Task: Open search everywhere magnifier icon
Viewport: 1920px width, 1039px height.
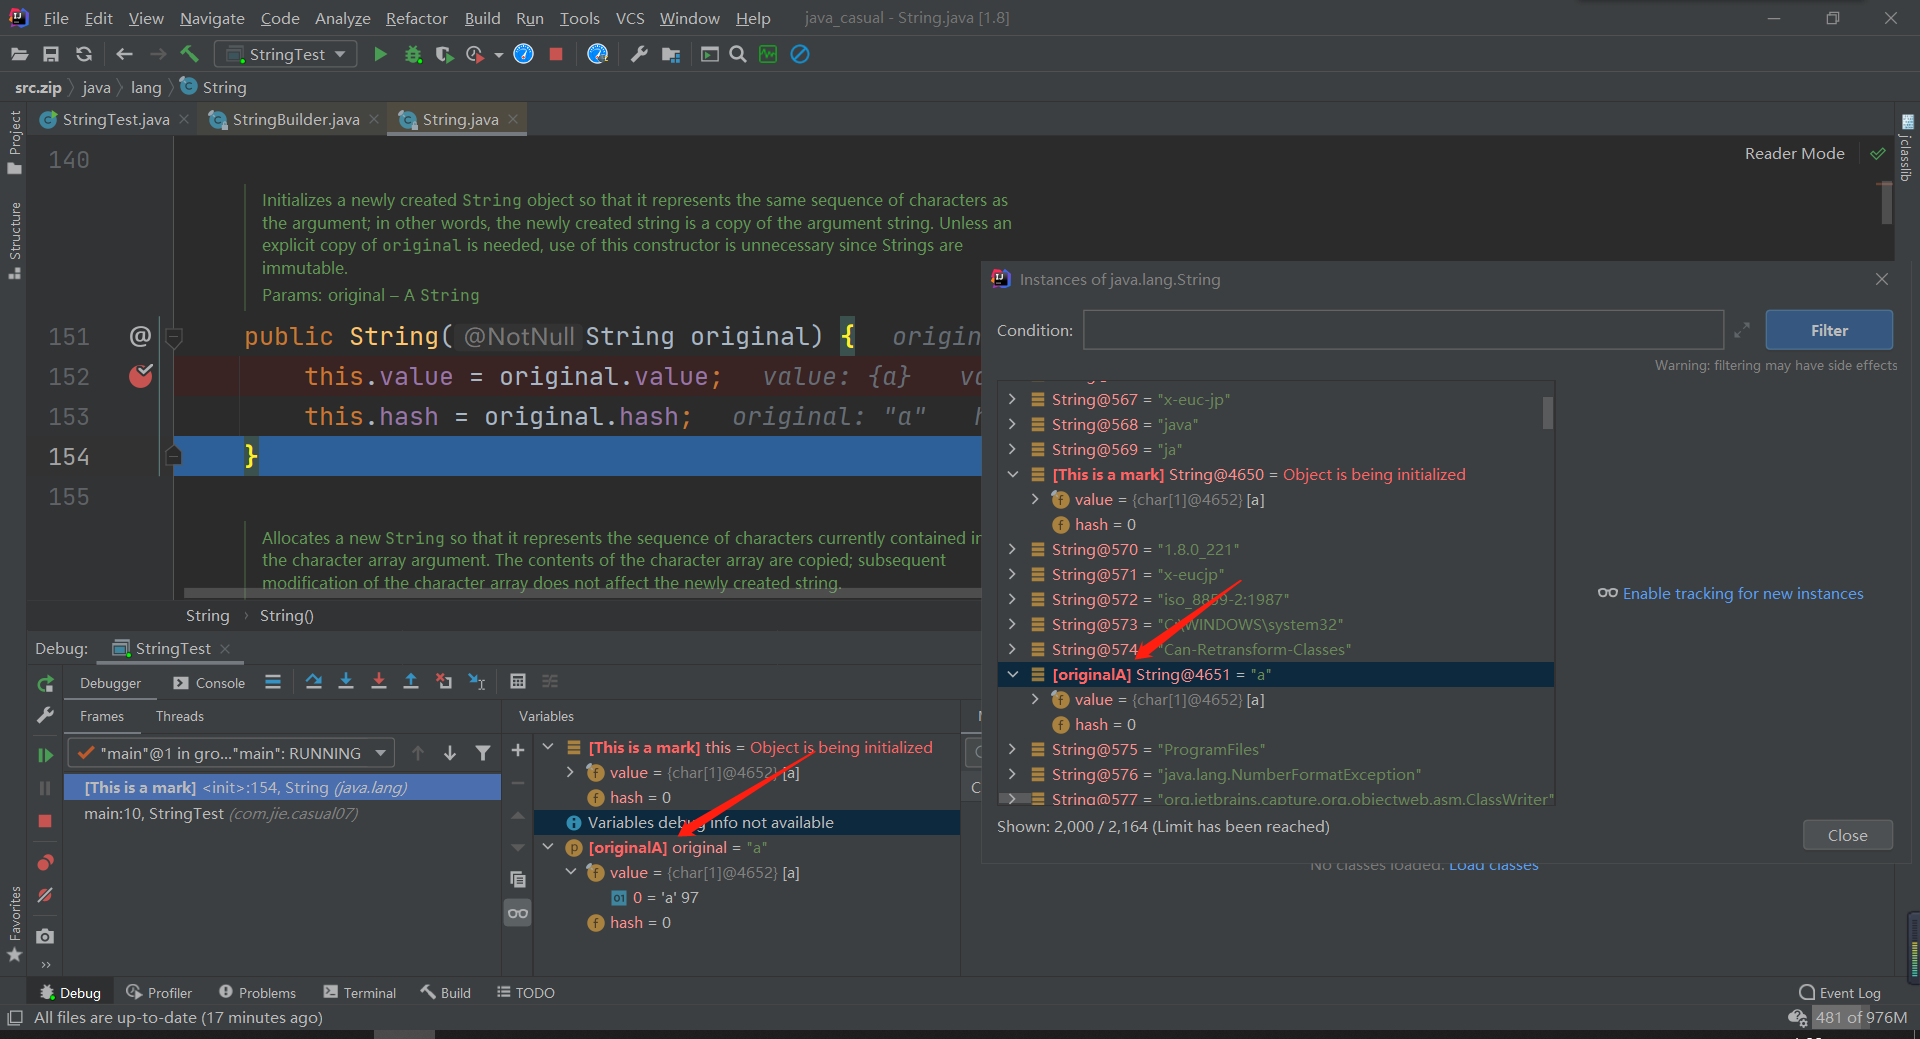Action: tap(738, 54)
